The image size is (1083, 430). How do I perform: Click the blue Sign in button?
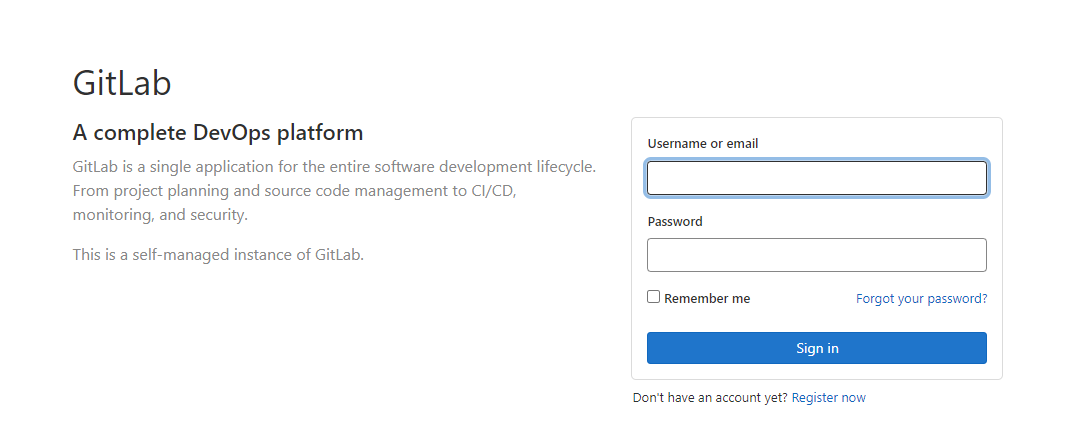tap(816, 348)
